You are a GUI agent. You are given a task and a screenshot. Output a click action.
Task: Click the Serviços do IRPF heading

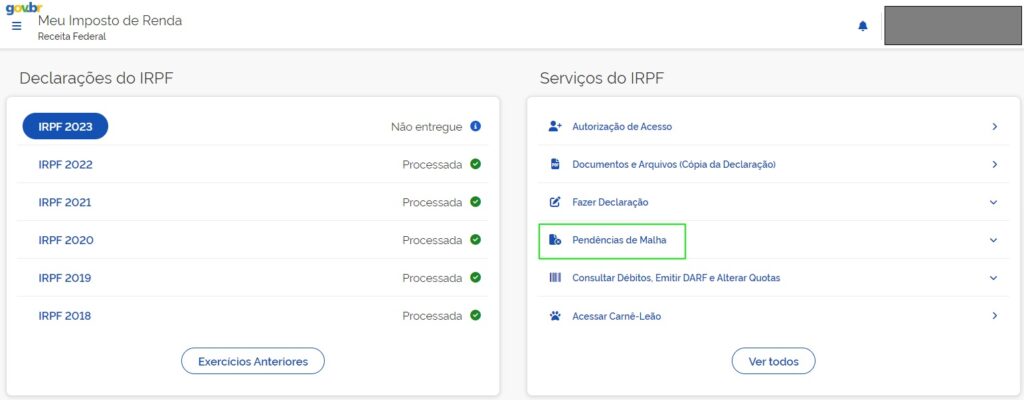point(601,78)
